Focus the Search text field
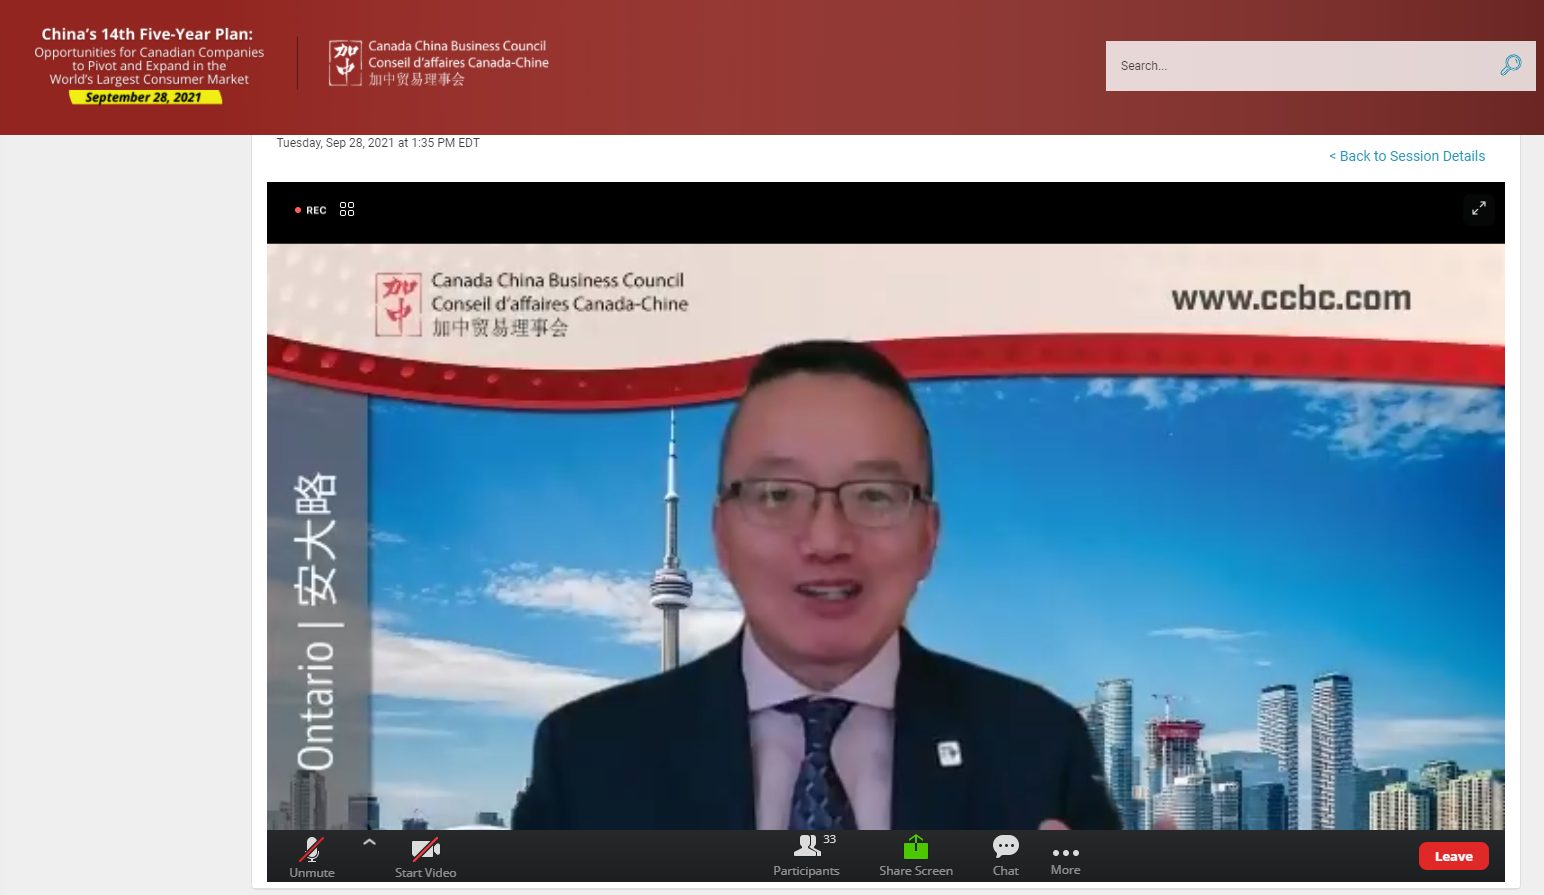This screenshot has height=895, width=1544. (x=1300, y=66)
